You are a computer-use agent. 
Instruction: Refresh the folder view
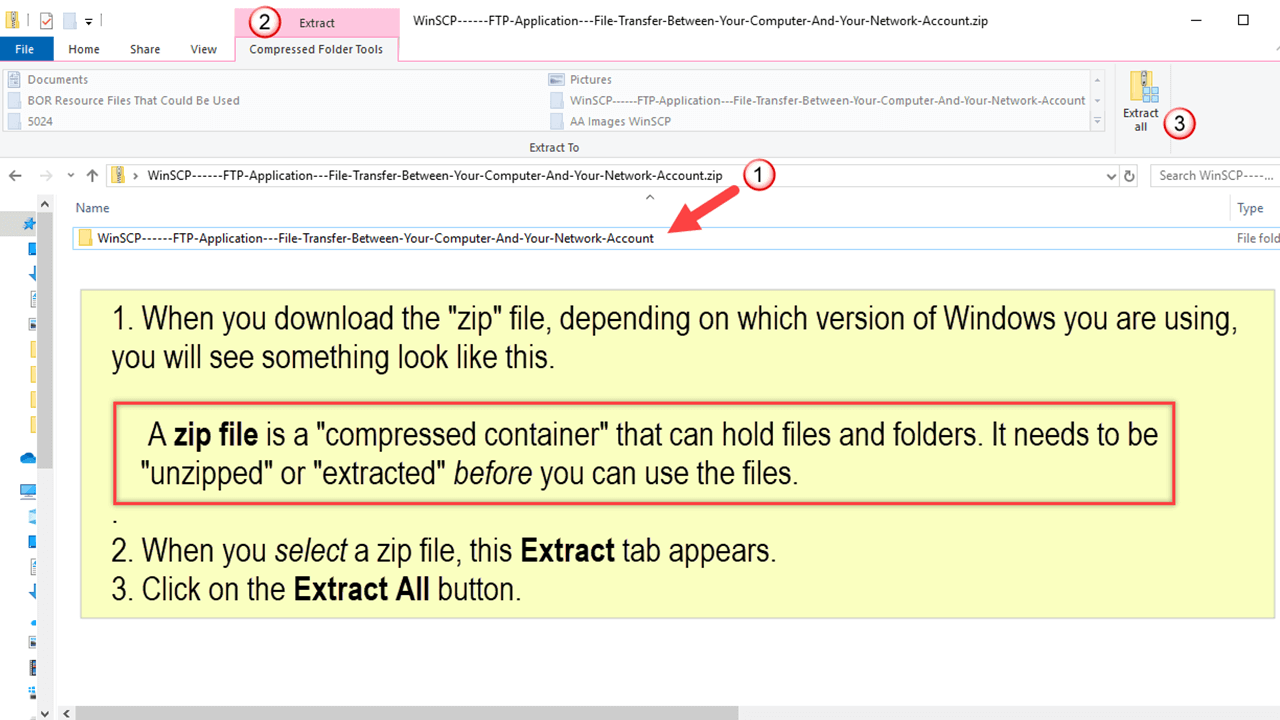coord(1130,176)
